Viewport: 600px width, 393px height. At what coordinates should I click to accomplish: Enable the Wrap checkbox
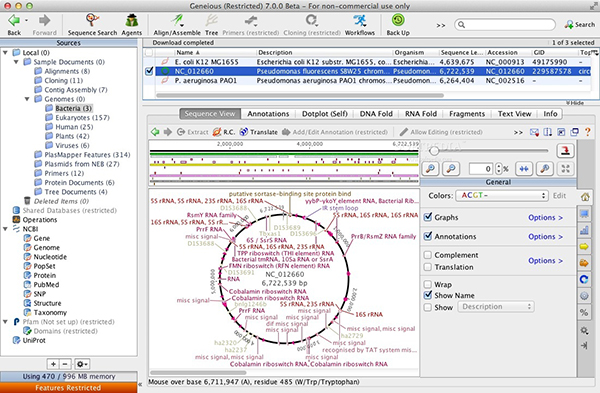428,284
